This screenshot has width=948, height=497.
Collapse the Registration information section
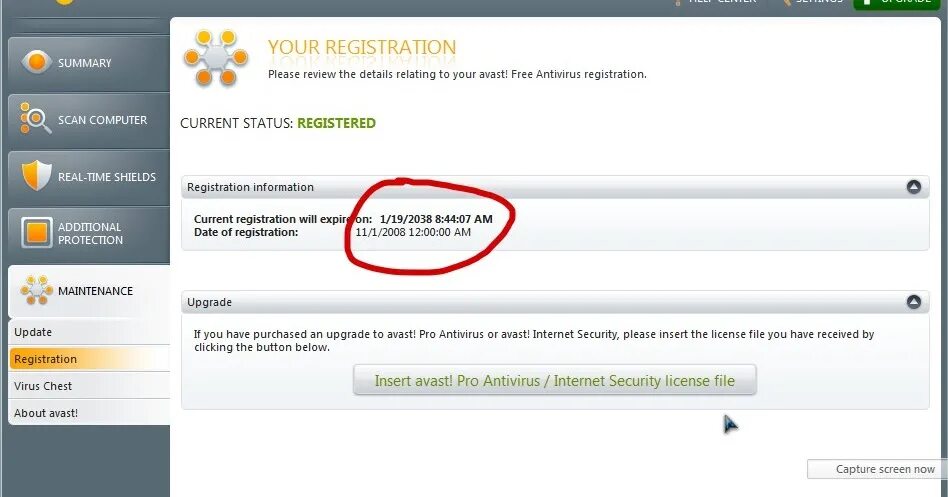913,187
